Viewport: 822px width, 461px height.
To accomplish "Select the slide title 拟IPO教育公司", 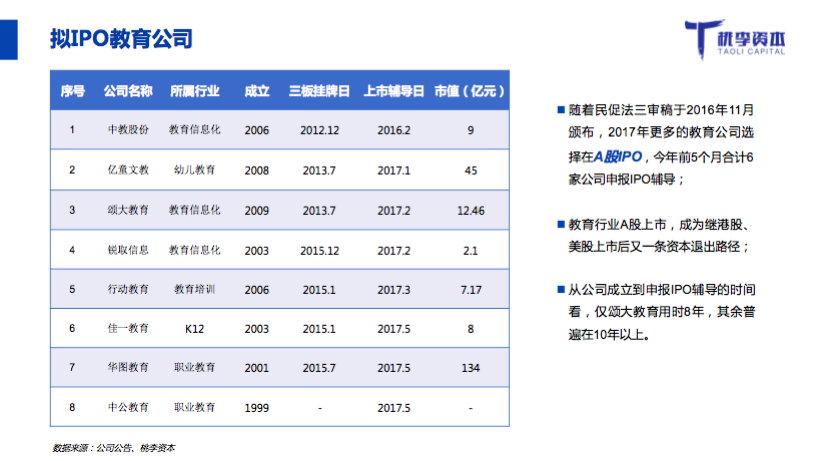I will tap(121, 39).
